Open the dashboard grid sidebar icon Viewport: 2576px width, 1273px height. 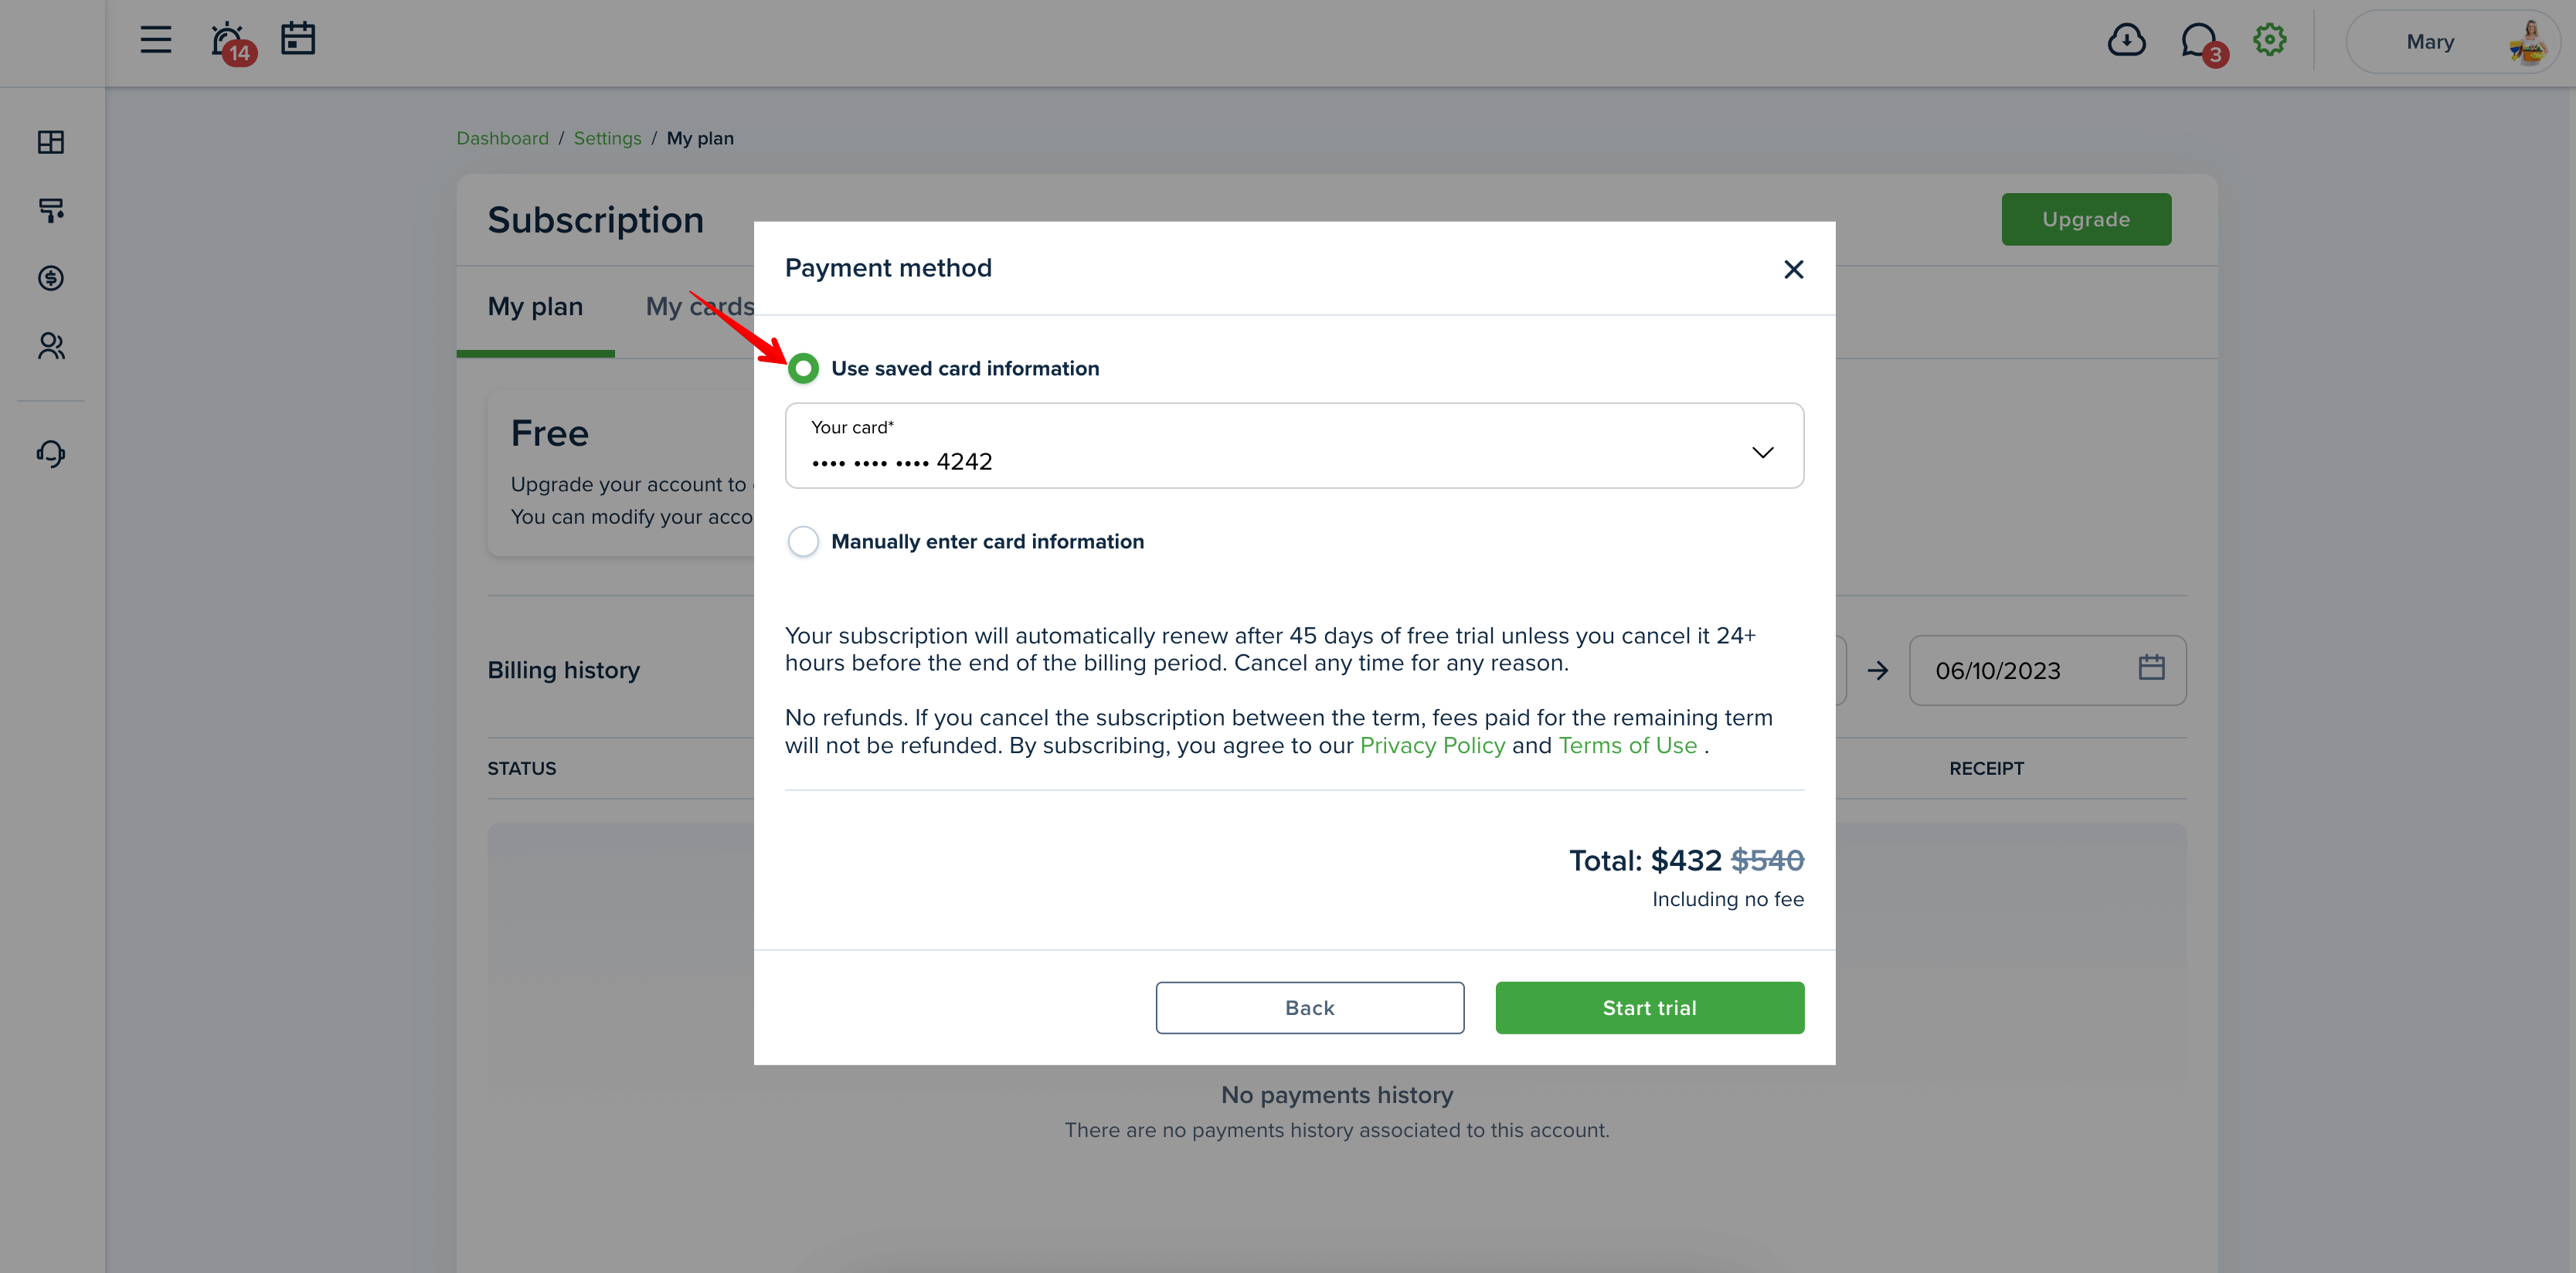[51, 142]
